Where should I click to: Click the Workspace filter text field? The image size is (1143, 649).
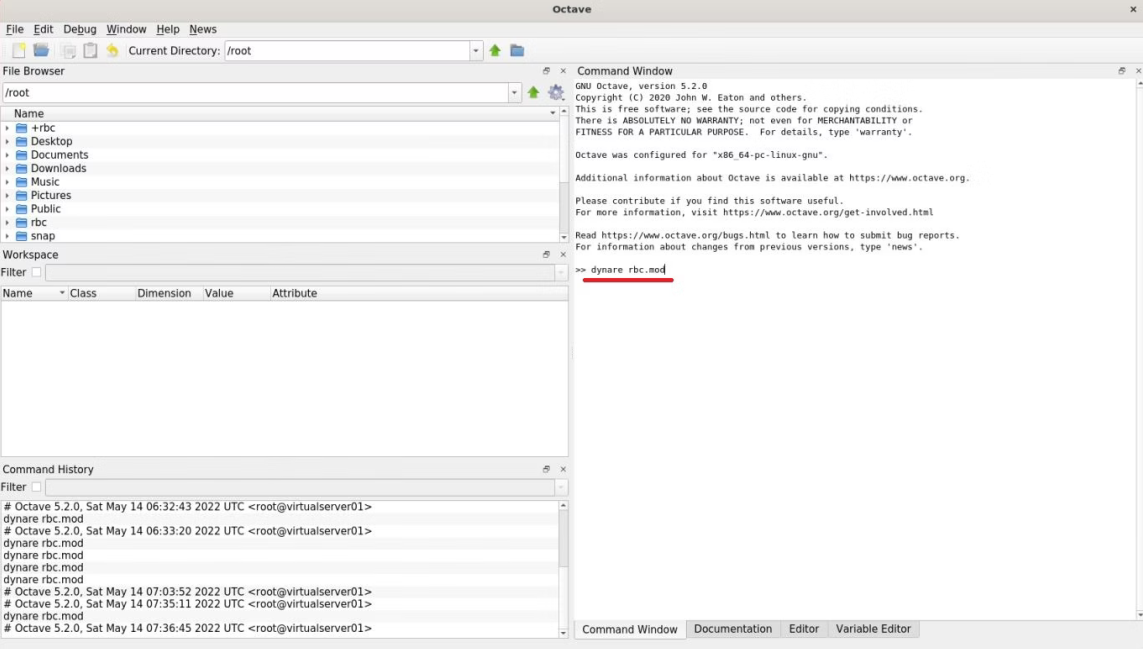click(x=300, y=272)
